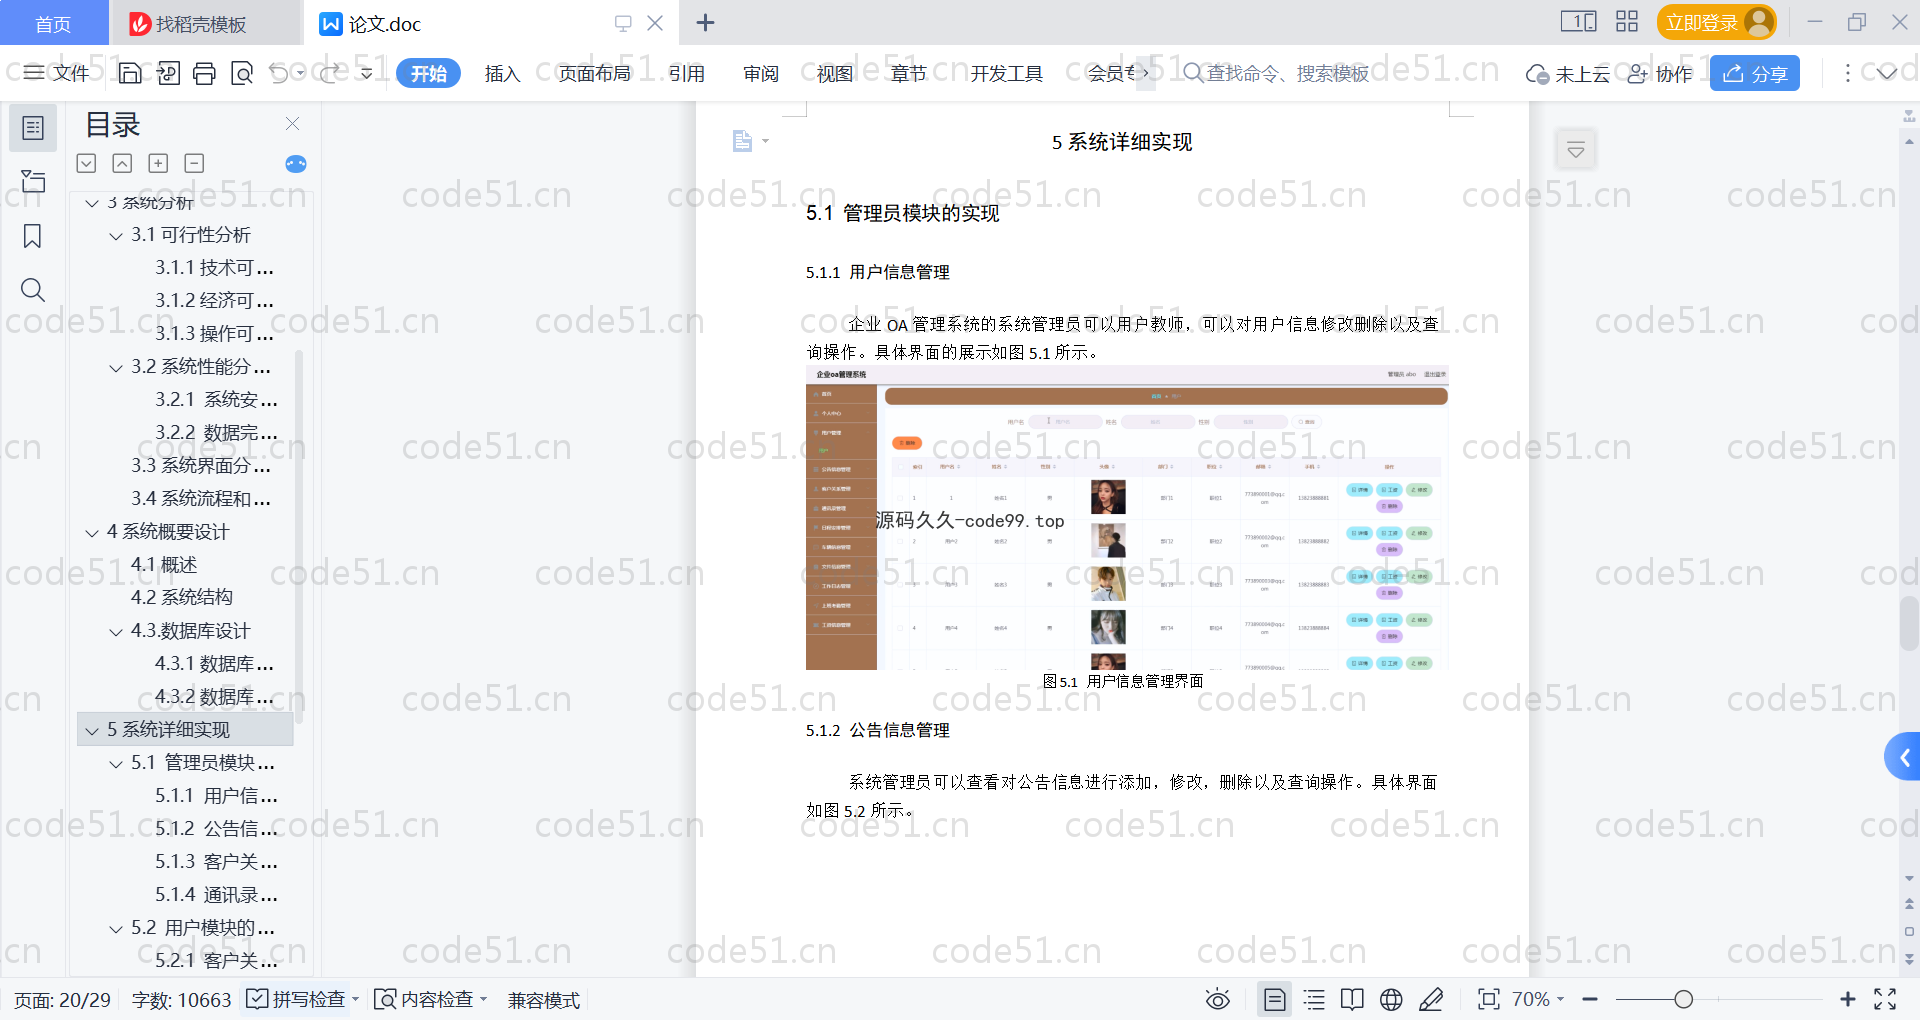This screenshot has height=1020, width=1920.
Task: Collapse the 3.2 系统性能分 outline node
Action: pyautogui.click(x=116, y=368)
